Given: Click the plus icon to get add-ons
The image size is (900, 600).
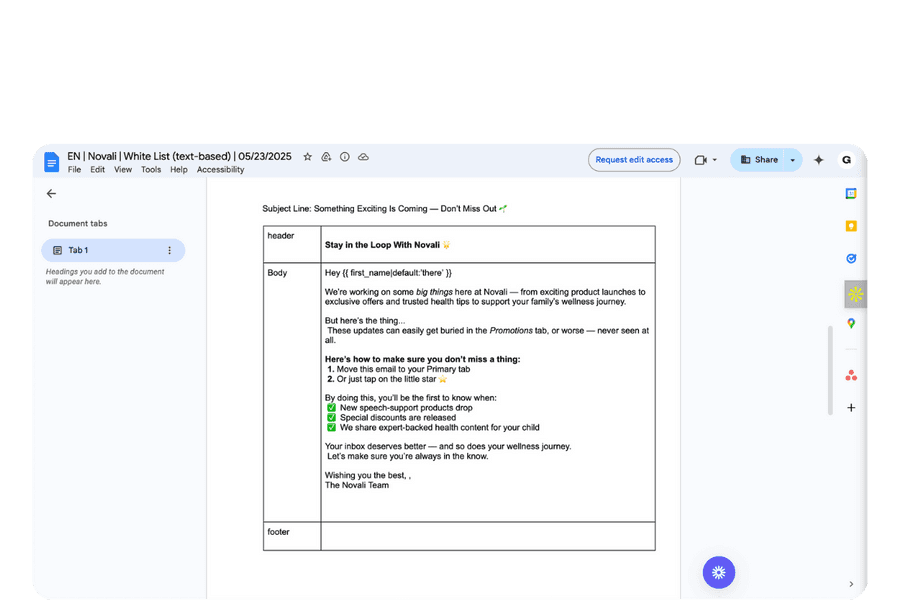Looking at the screenshot, I should pos(851,408).
